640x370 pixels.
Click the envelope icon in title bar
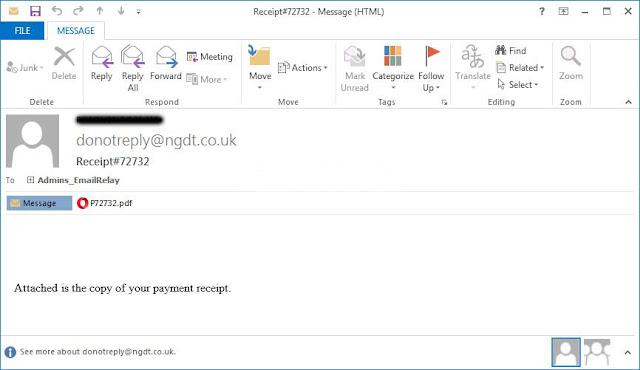pos(13,11)
